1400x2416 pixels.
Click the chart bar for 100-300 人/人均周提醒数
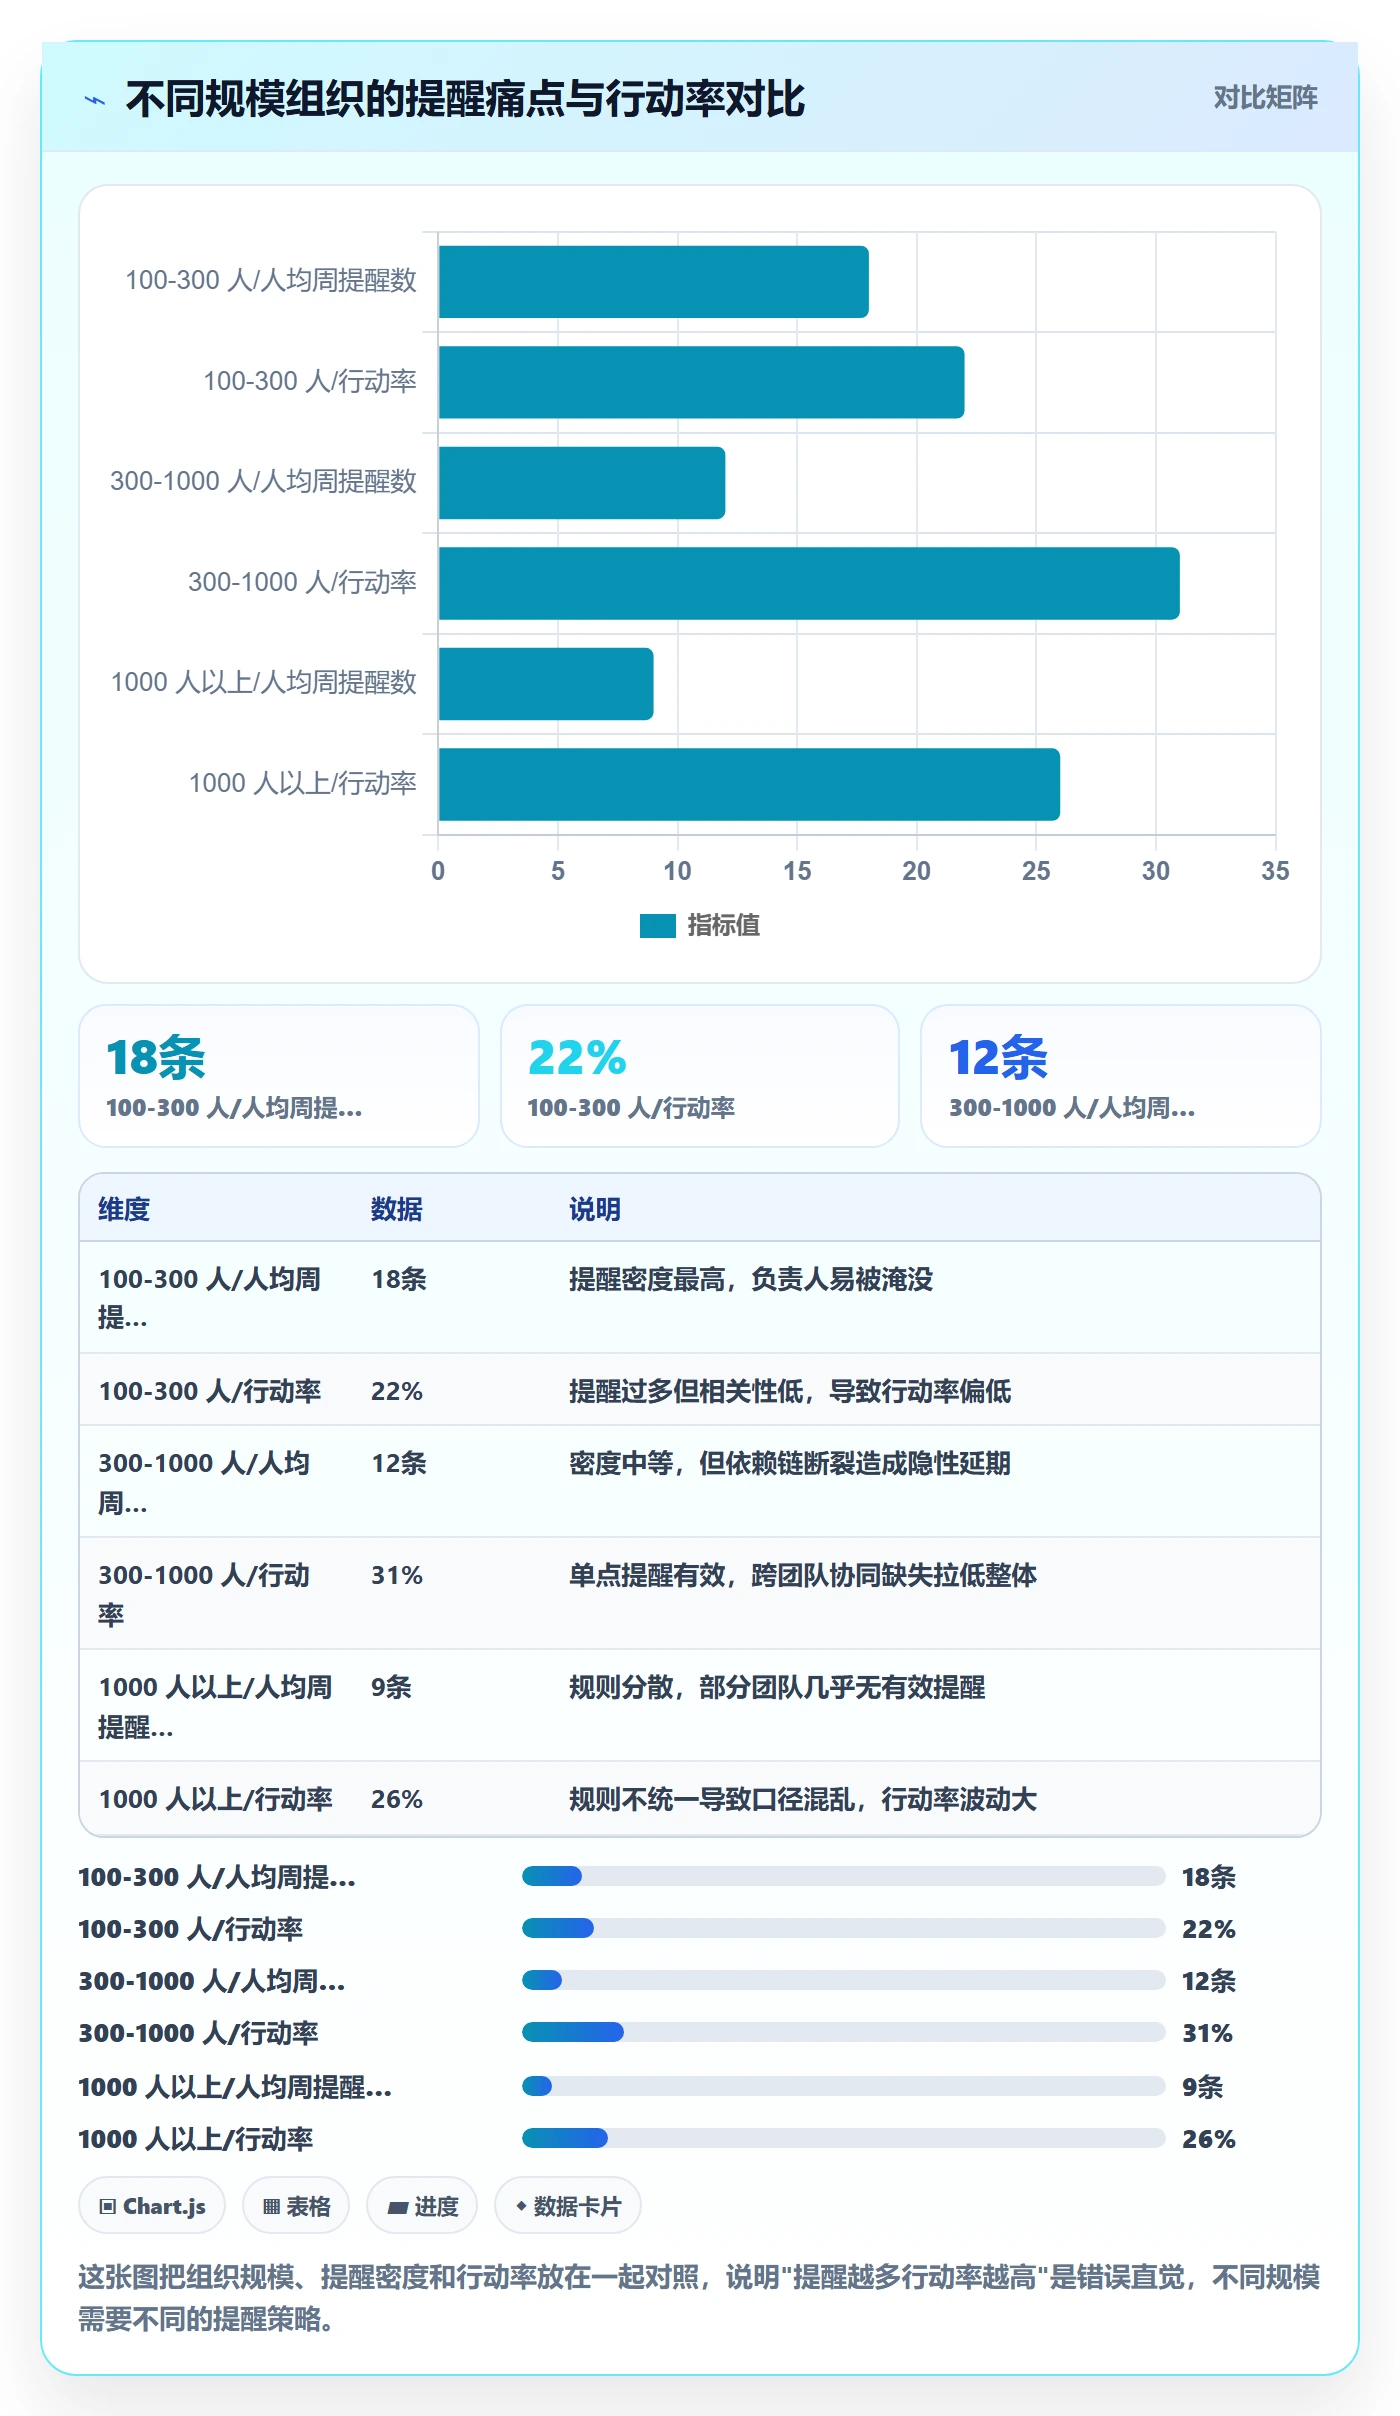pos(653,282)
